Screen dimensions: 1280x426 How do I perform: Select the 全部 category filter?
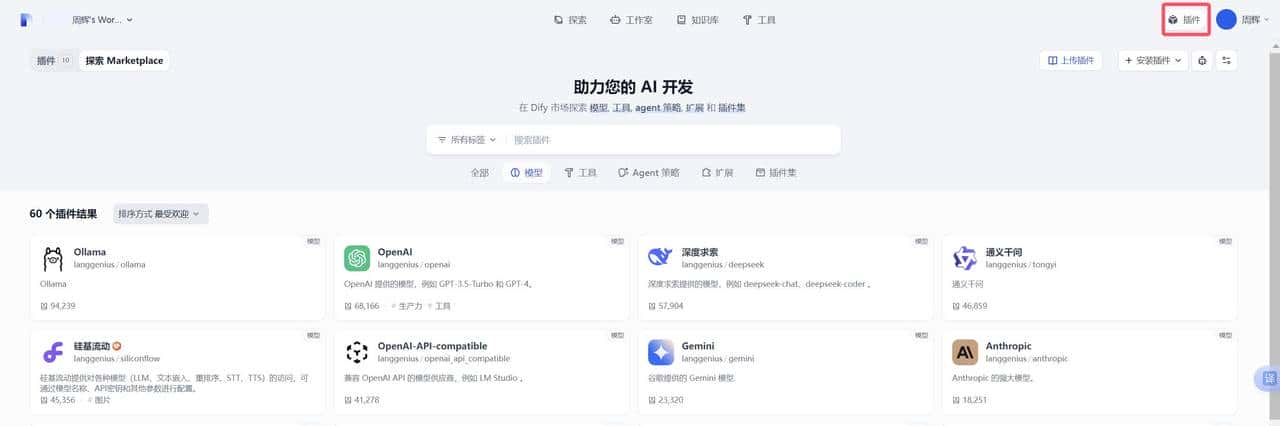click(x=480, y=173)
